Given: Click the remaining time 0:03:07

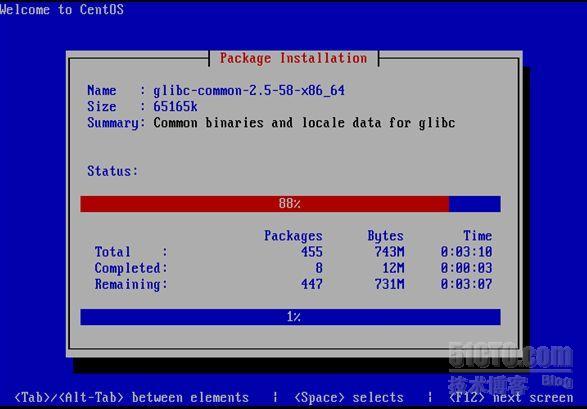Looking at the screenshot, I should coord(466,284).
